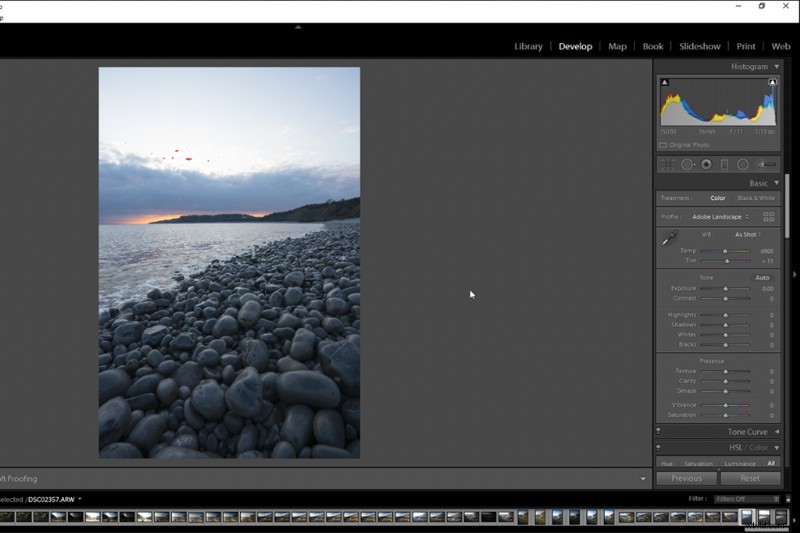This screenshot has height=533, width=800.
Task: Toggle highlight clipping indicator in histogram
Action: pyautogui.click(x=772, y=82)
